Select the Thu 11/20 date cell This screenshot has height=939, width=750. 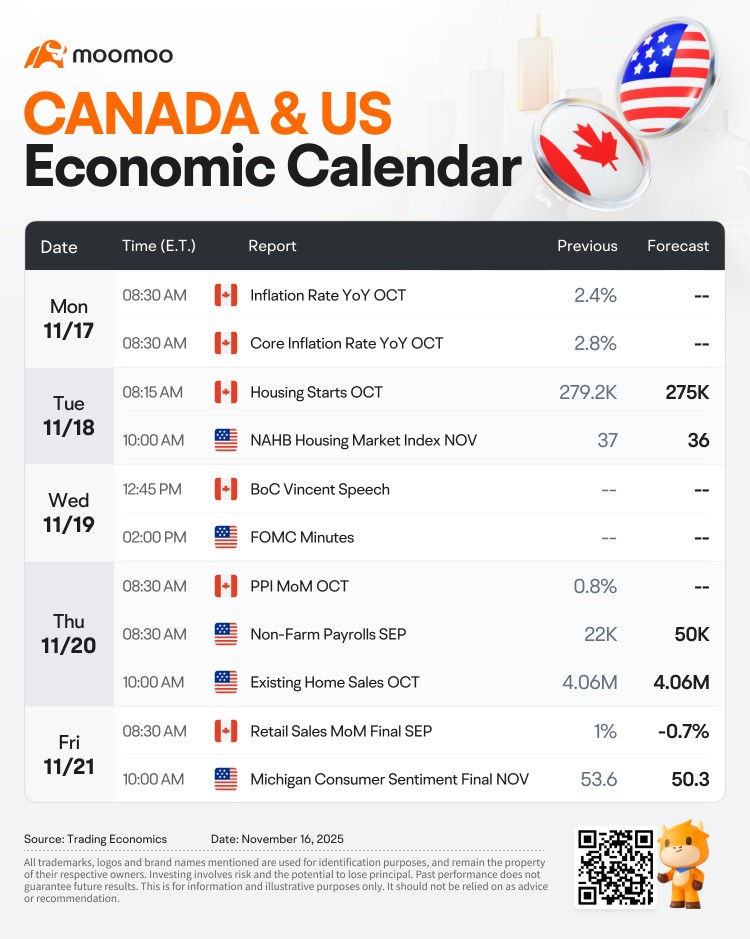click(x=69, y=634)
